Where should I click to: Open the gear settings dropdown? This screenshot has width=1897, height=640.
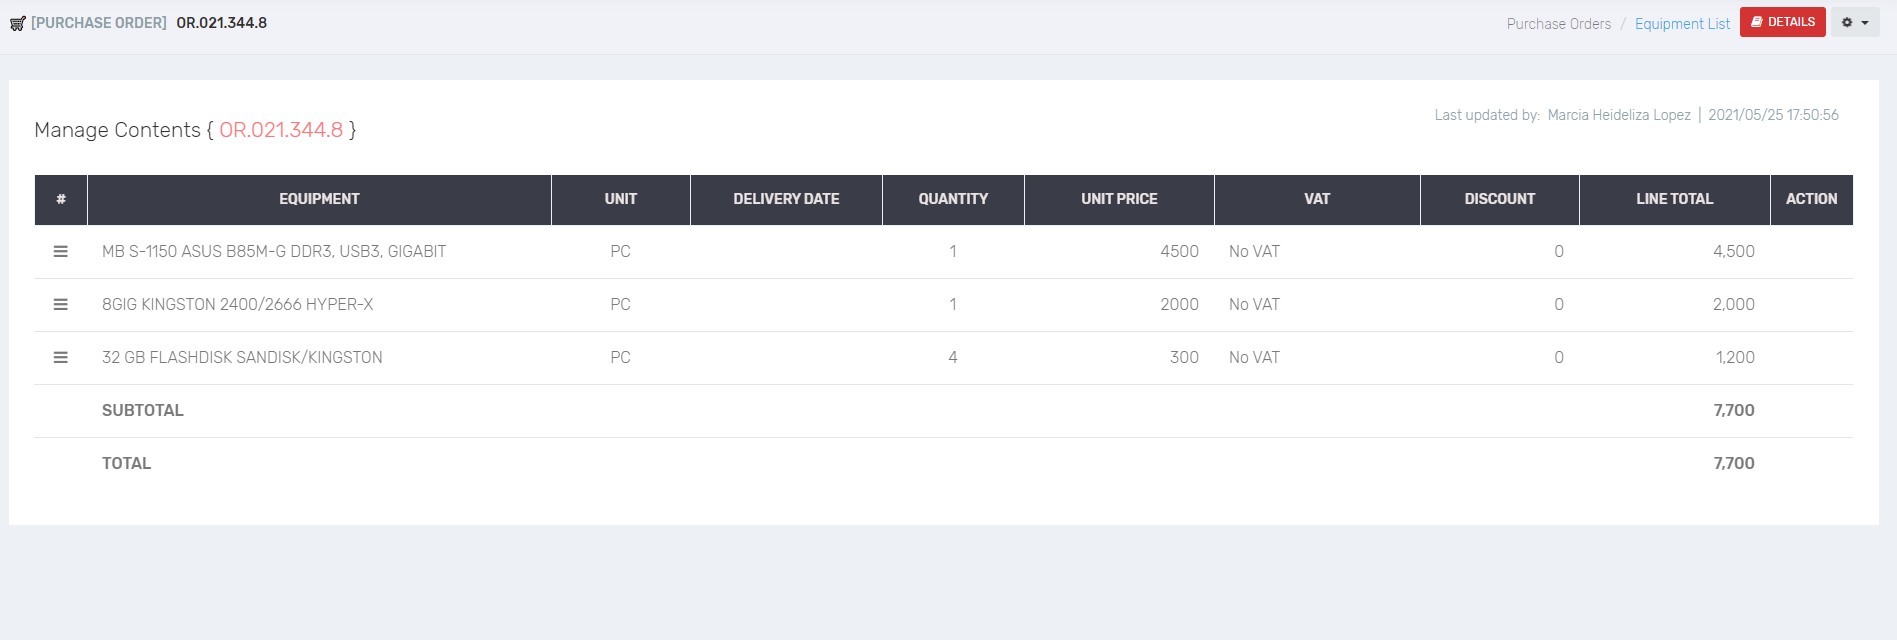coord(1854,22)
